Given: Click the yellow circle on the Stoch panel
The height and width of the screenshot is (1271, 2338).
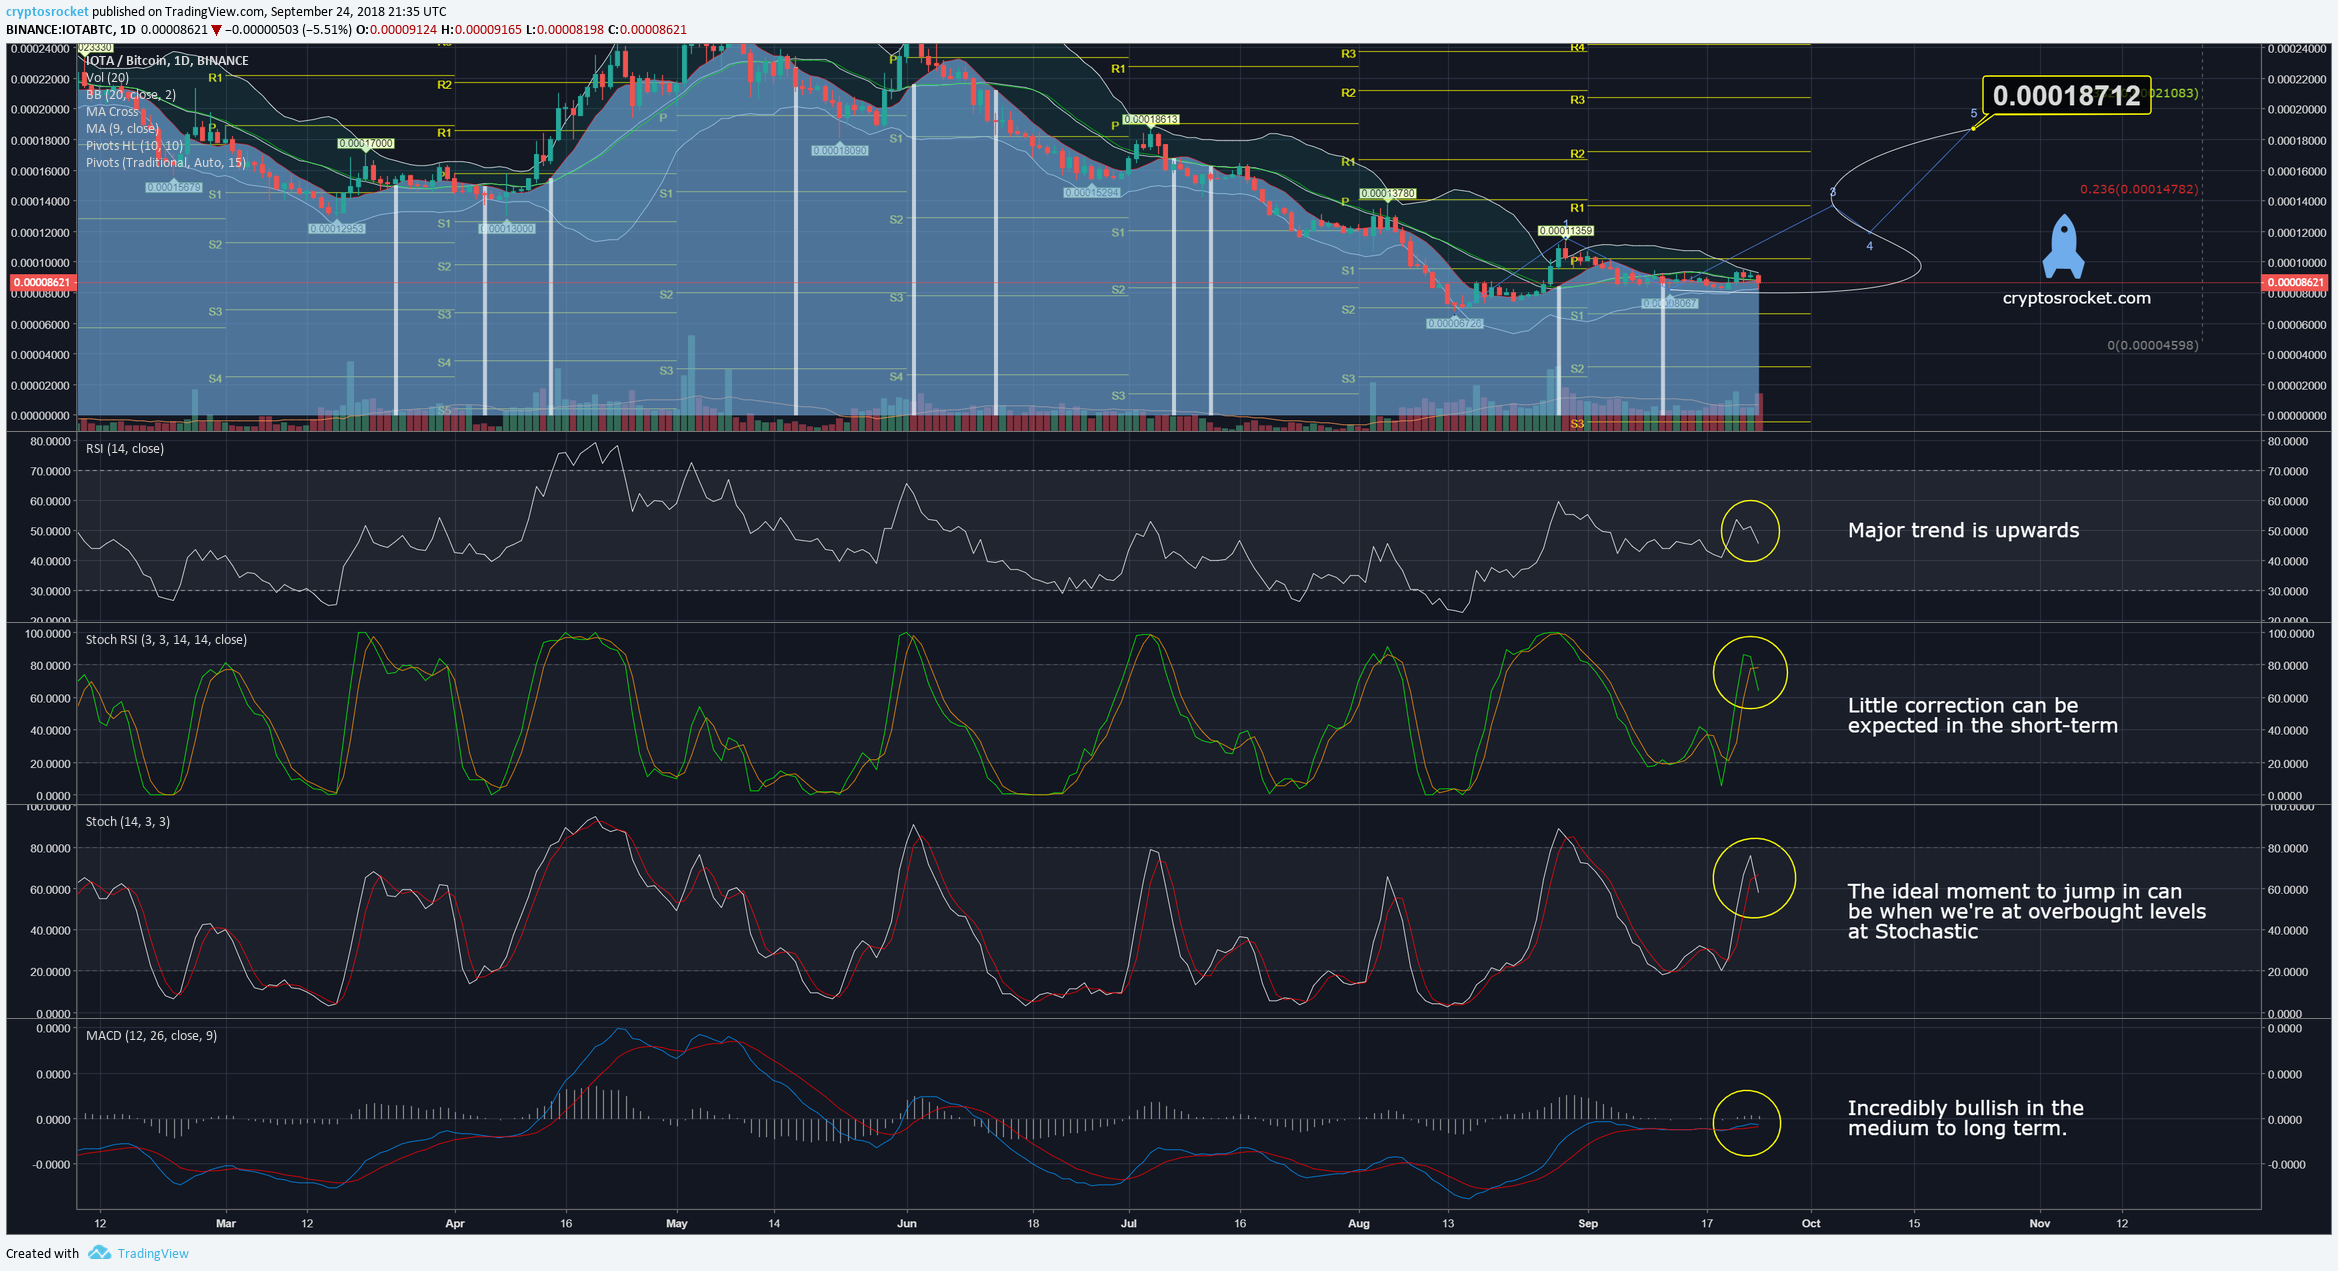Looking at the screenshot, I should point(1754,878).
